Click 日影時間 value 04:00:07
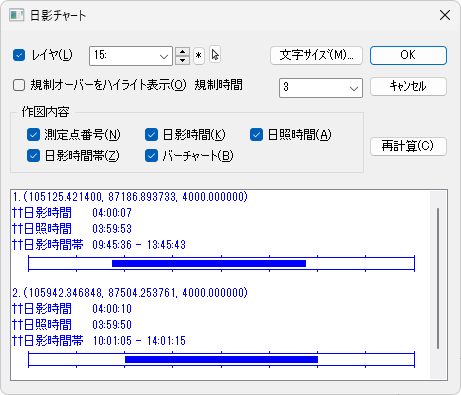The image size is (461, 395). click(112, 213)
